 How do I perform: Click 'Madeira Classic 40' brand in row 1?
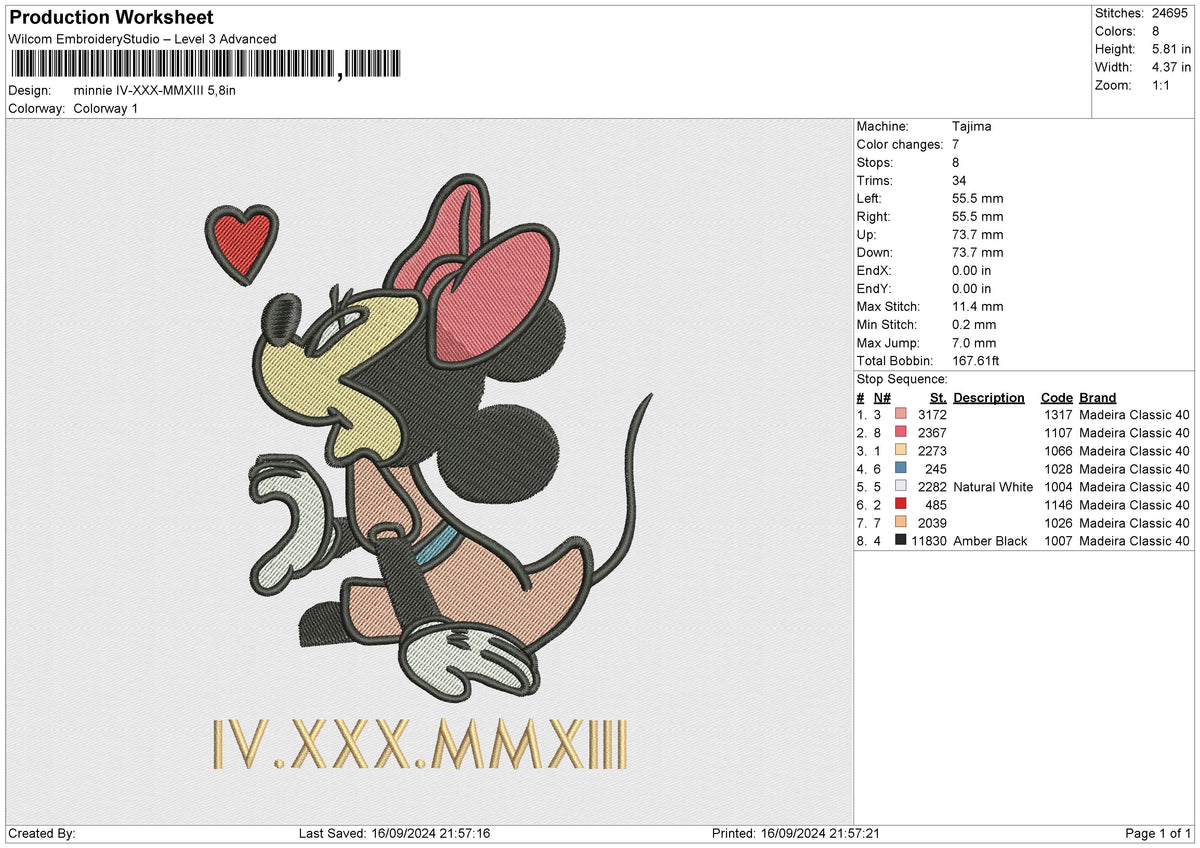tap(1134, 415)
